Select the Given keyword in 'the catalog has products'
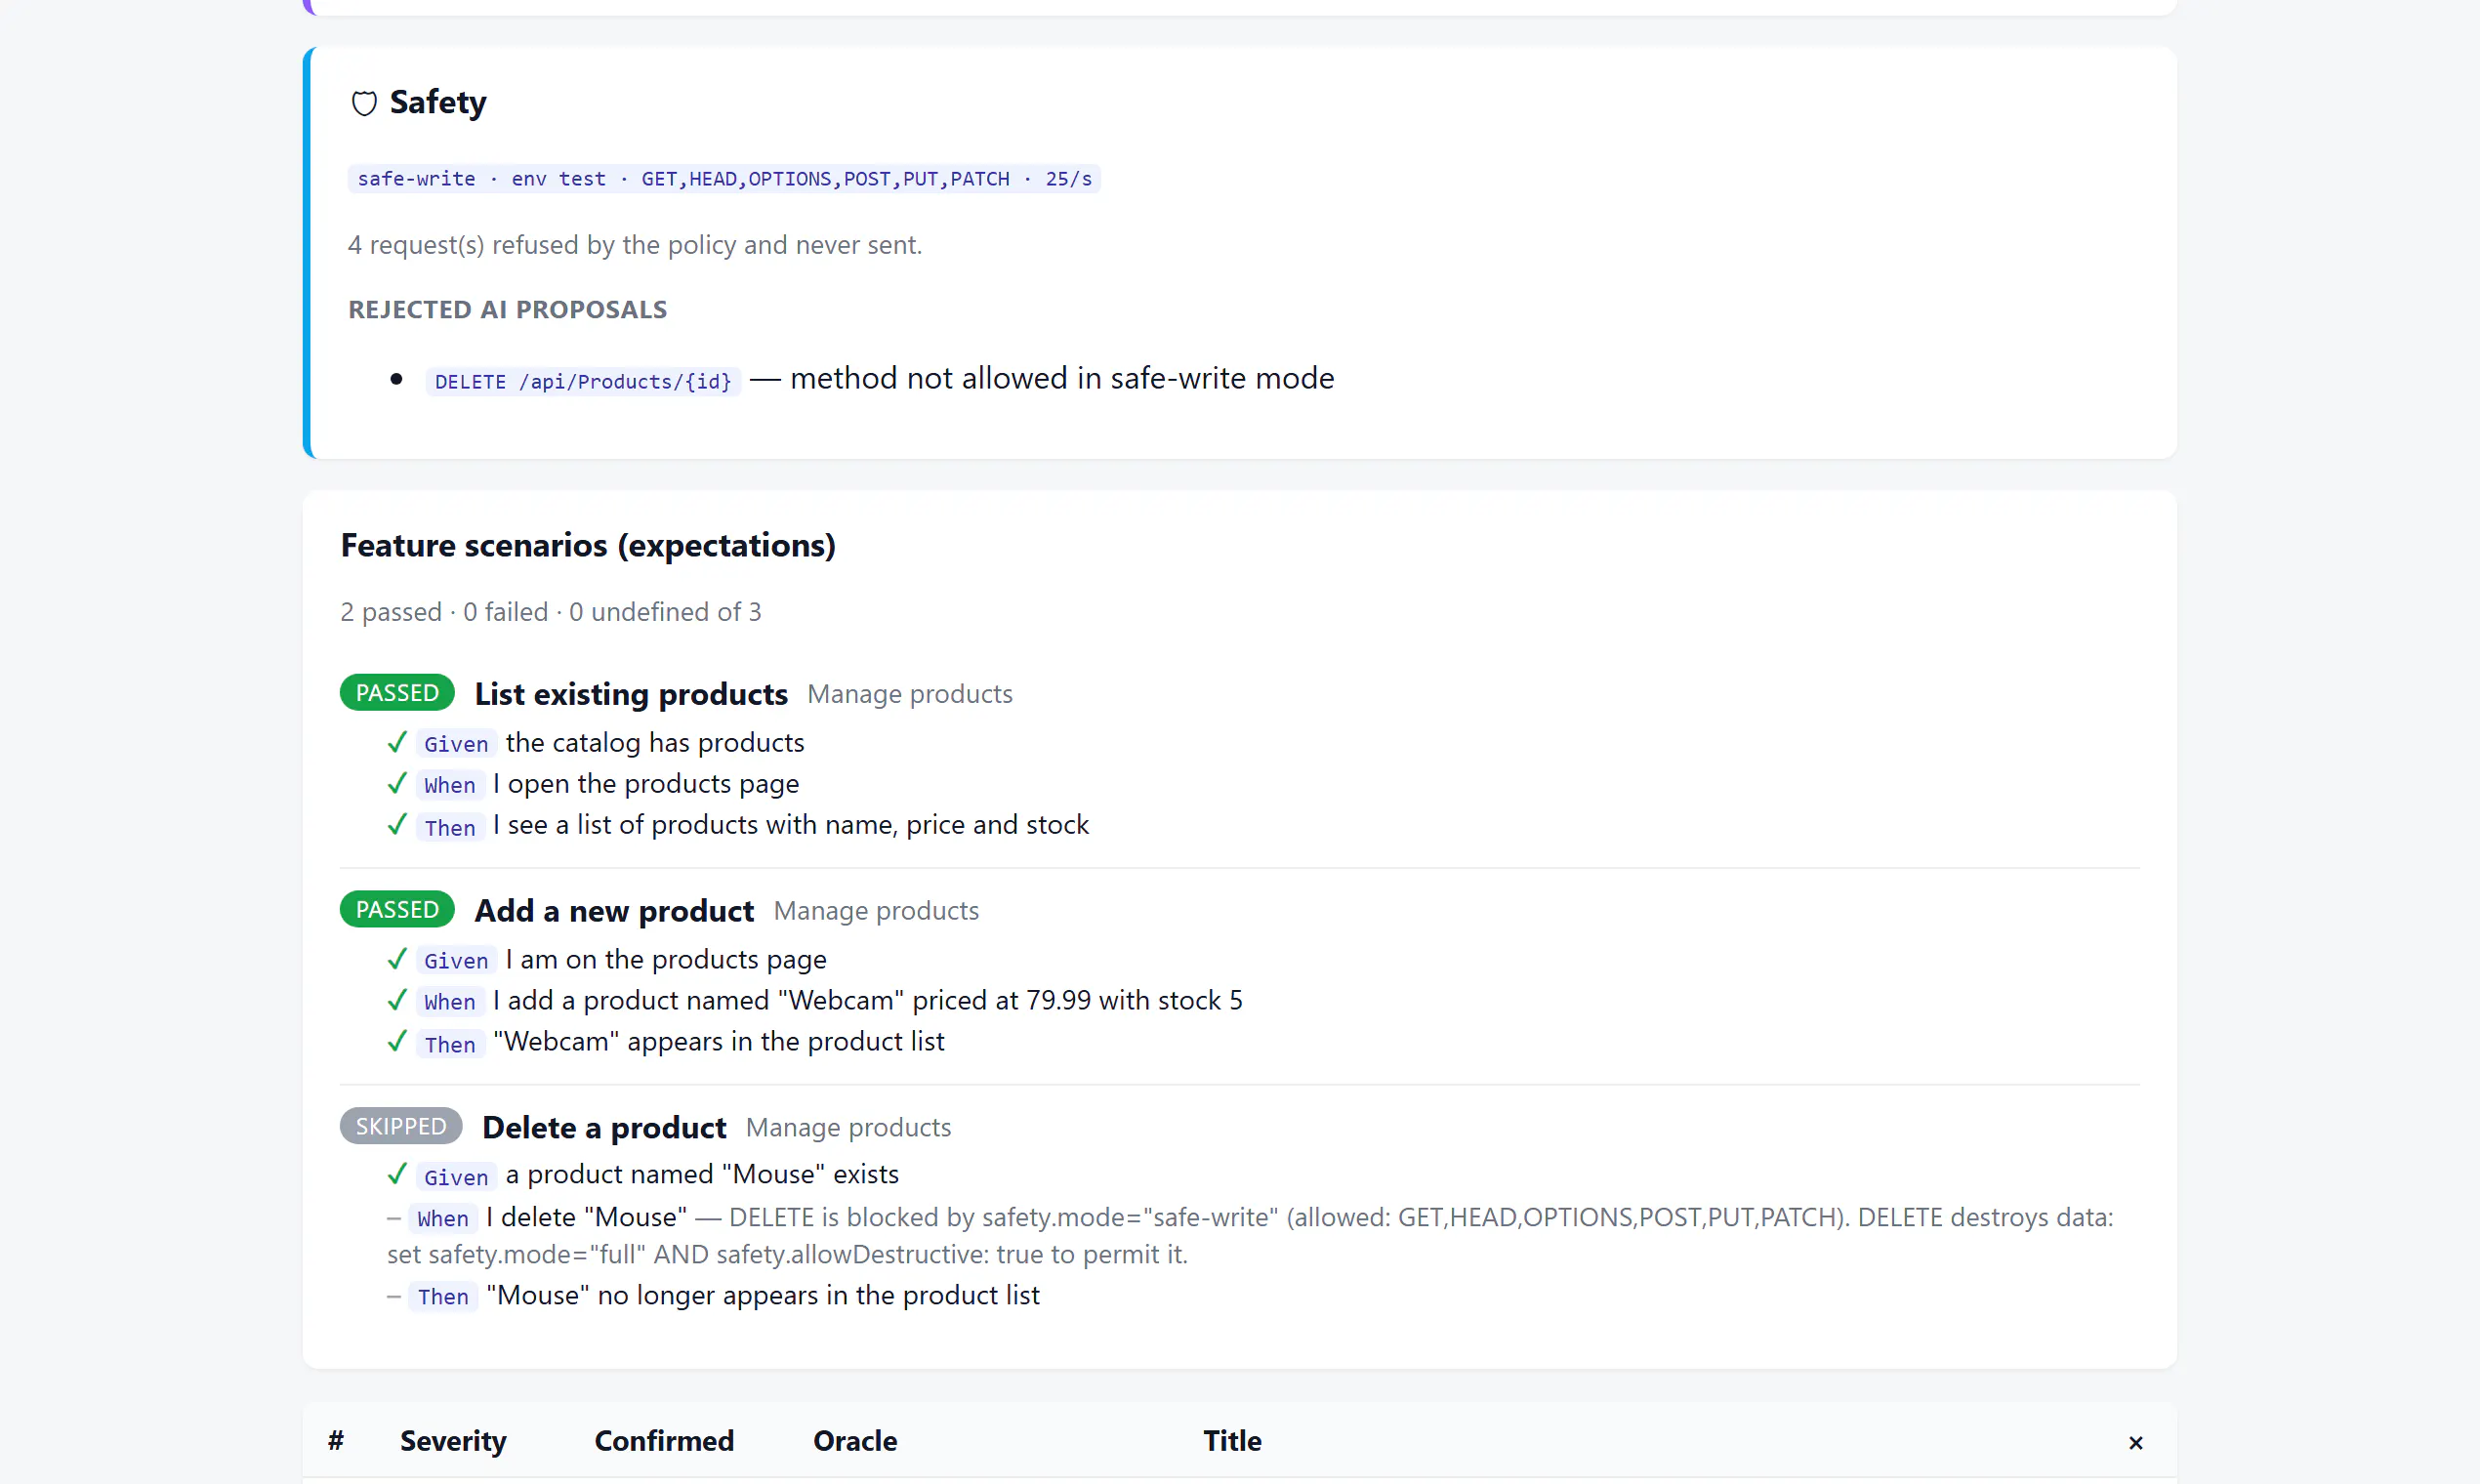This screenshot has width=2480, height=1484. (456, 744)
